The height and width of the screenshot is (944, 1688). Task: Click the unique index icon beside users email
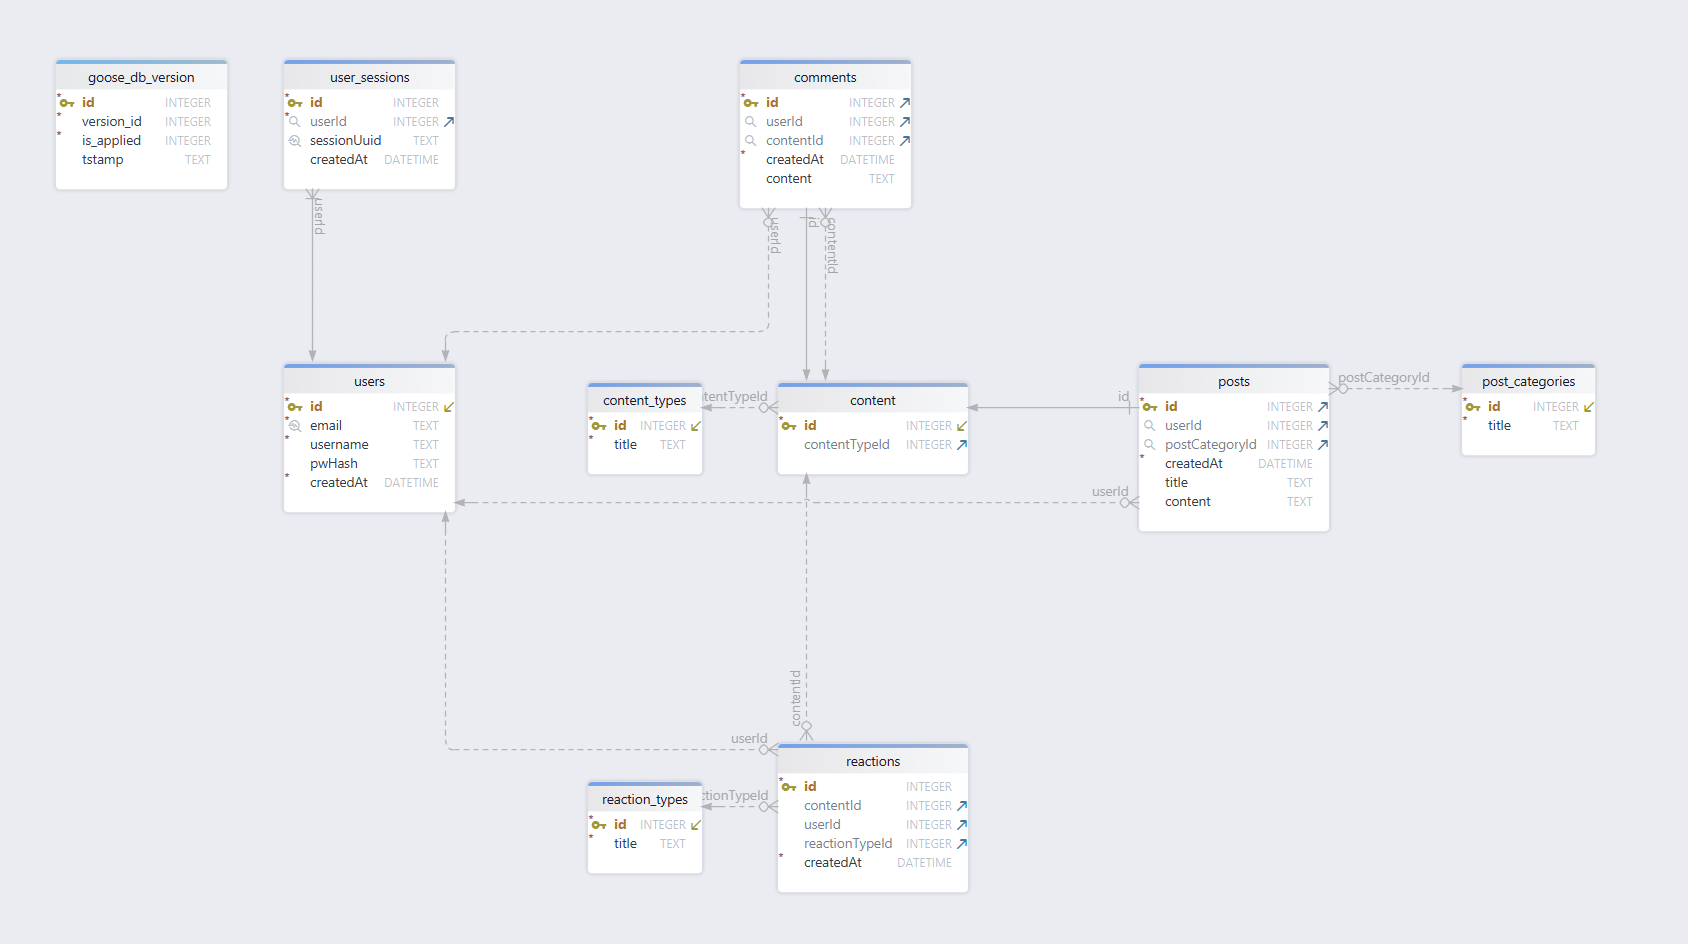point(294,425)
